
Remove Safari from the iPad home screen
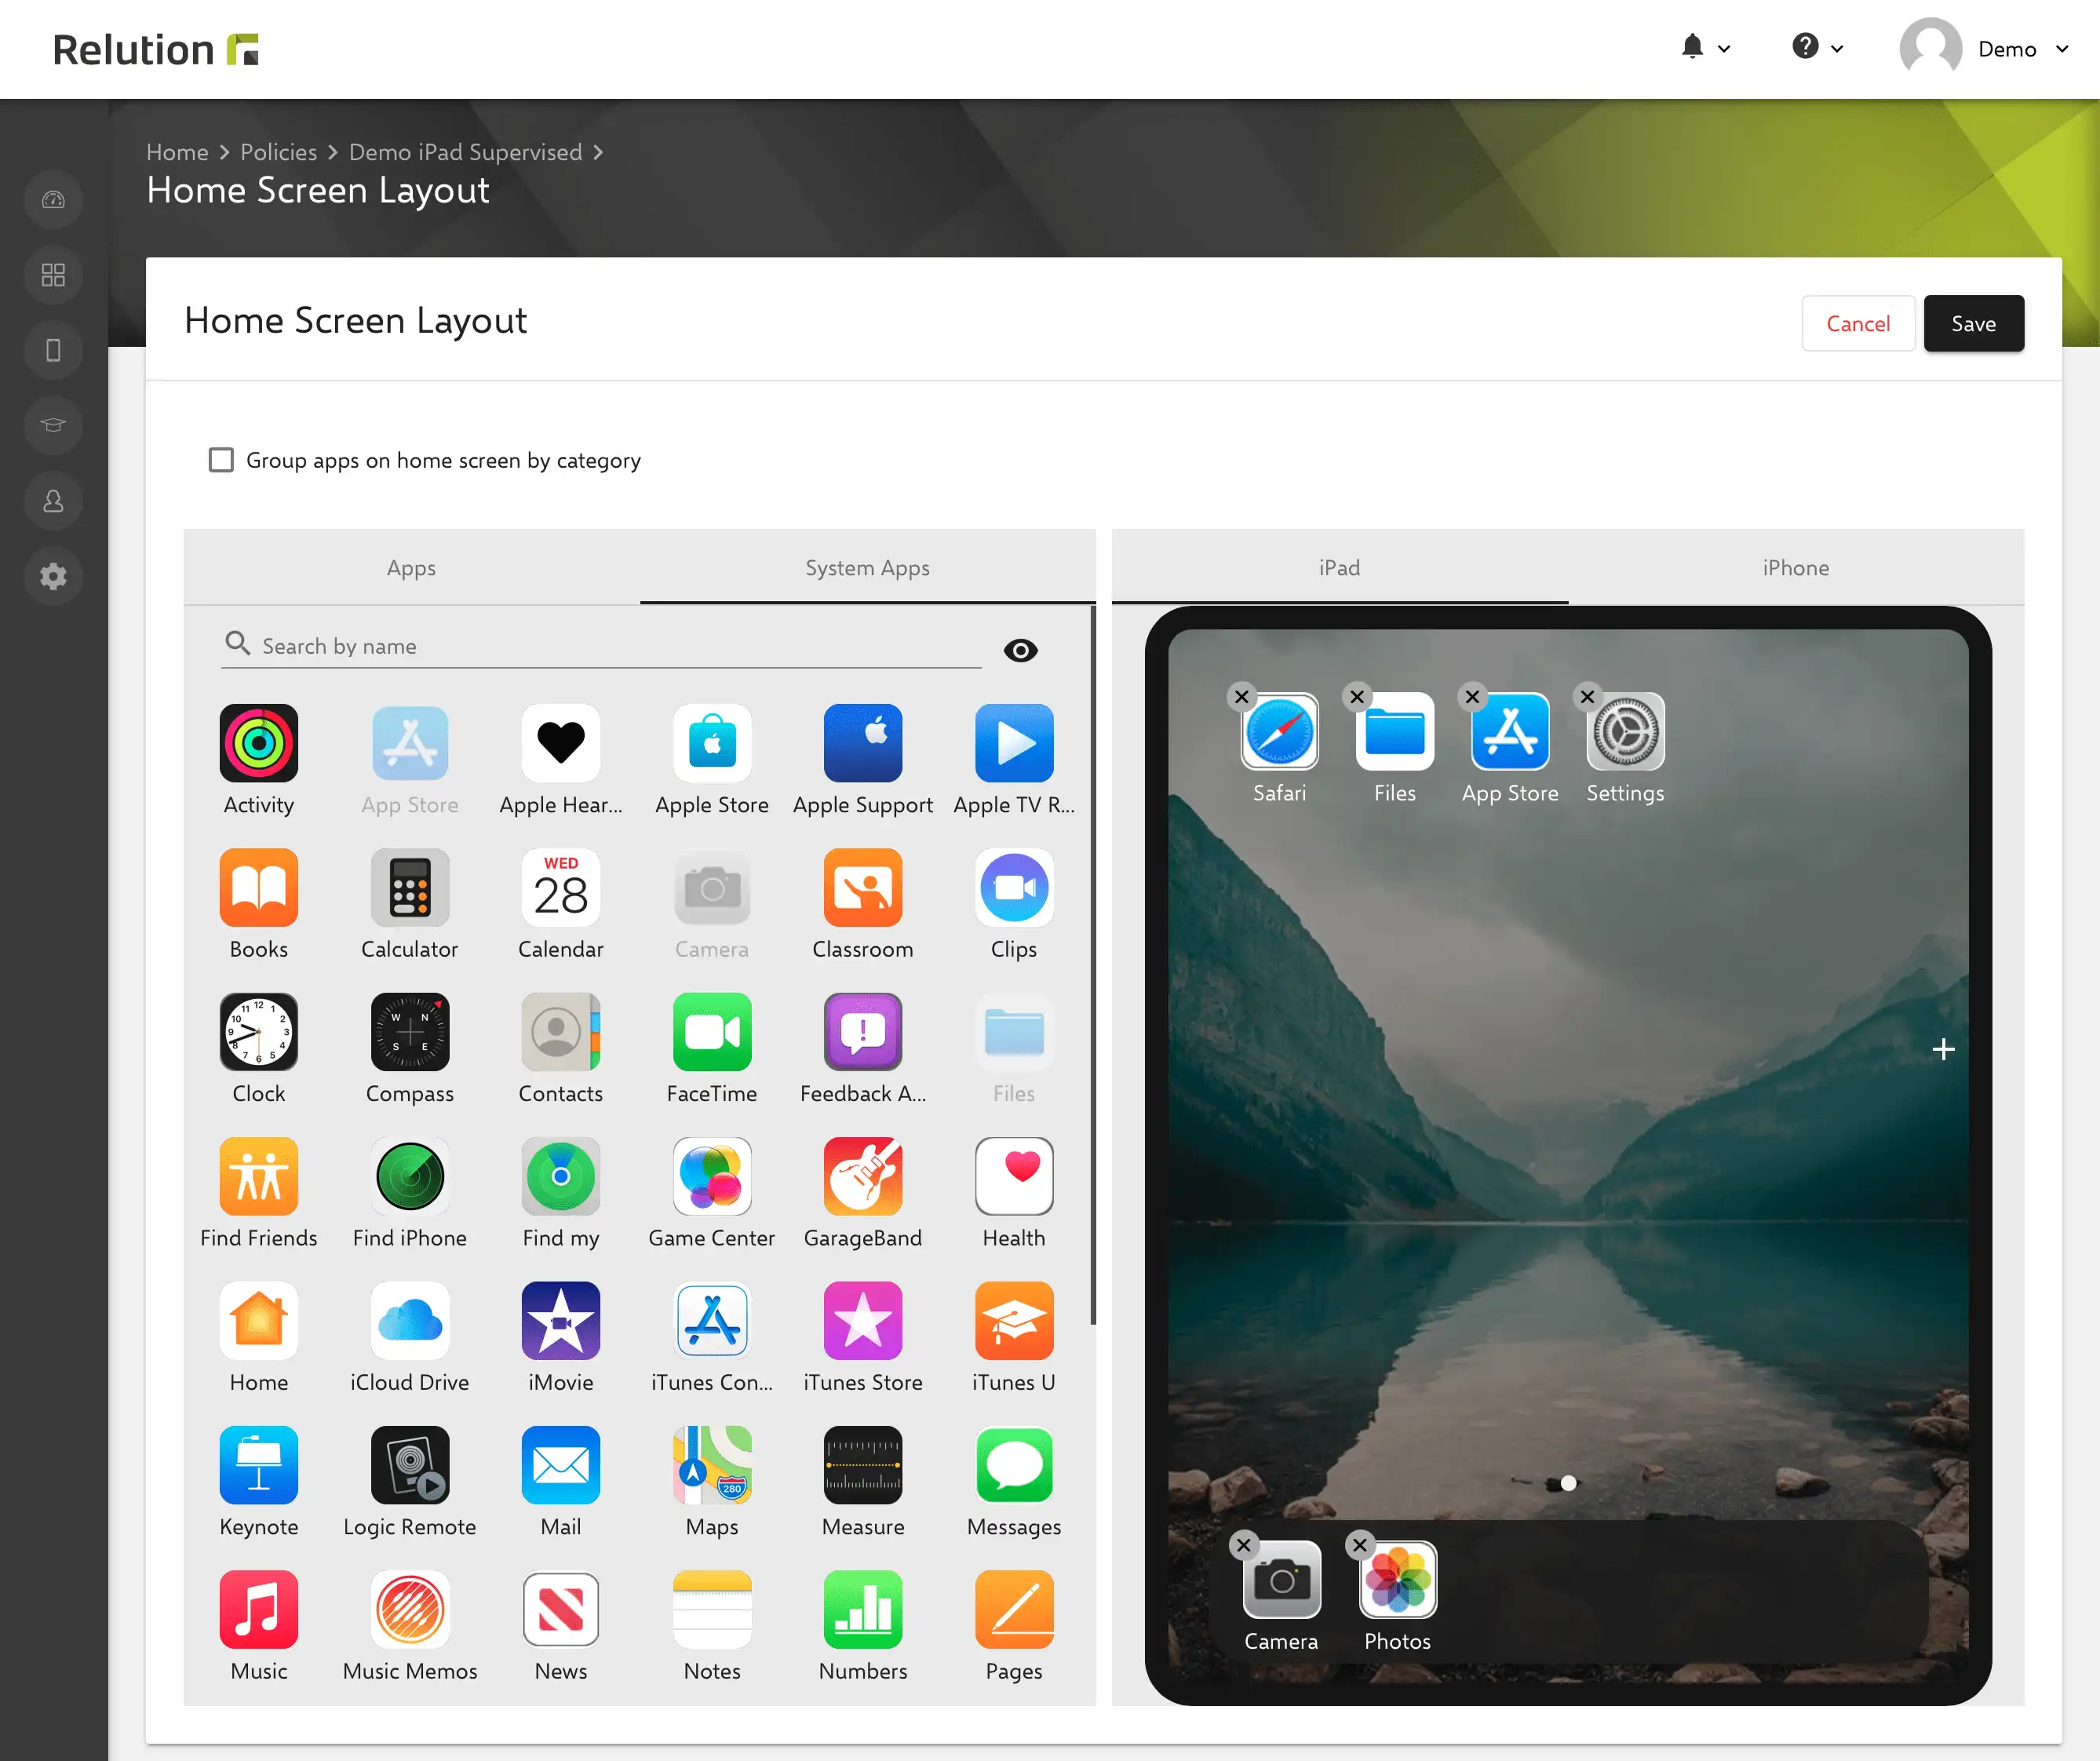[x=1241, y=697]
